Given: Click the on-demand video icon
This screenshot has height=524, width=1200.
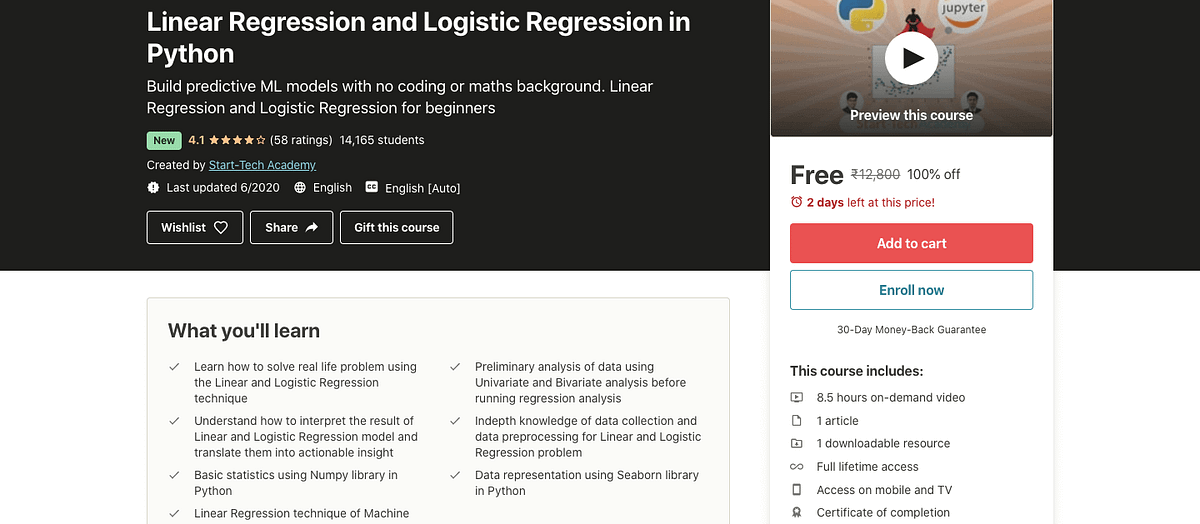Looking at the screenshot, I should (x=797, y=397).
